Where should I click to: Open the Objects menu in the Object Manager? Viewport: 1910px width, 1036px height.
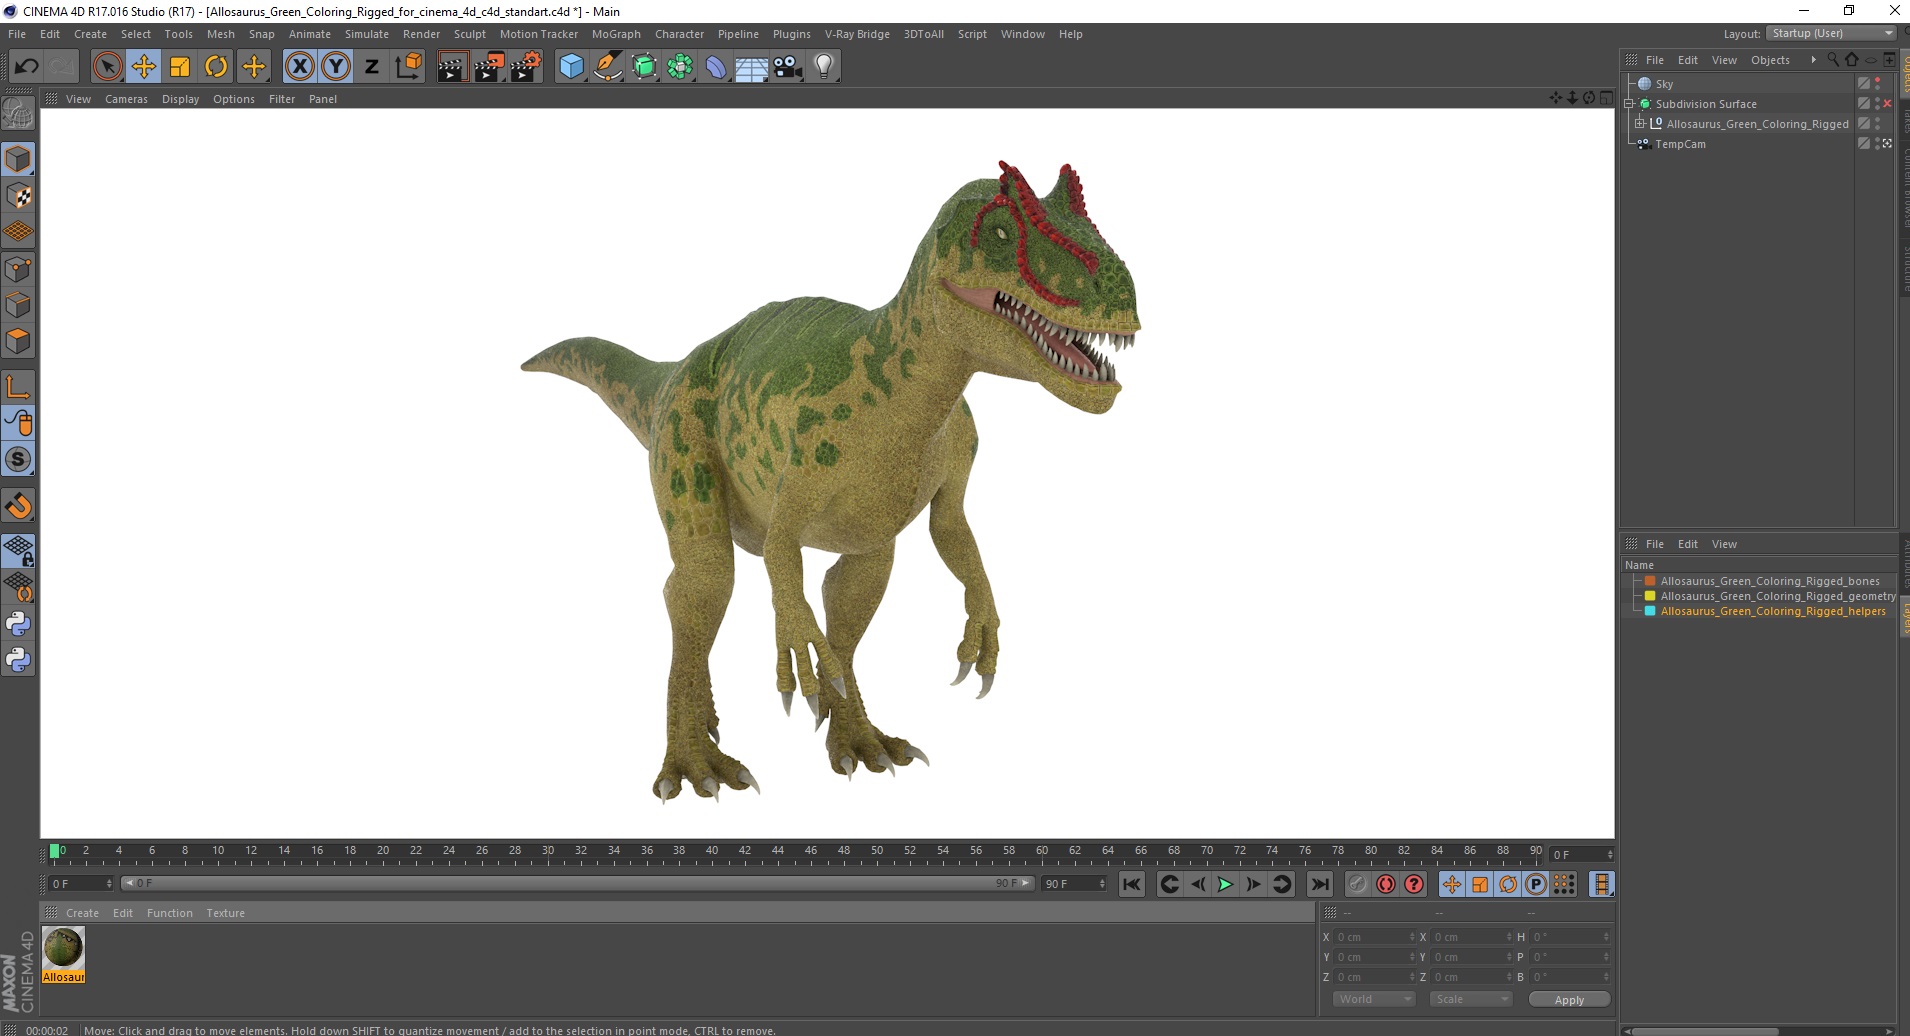click(1770, 60)
